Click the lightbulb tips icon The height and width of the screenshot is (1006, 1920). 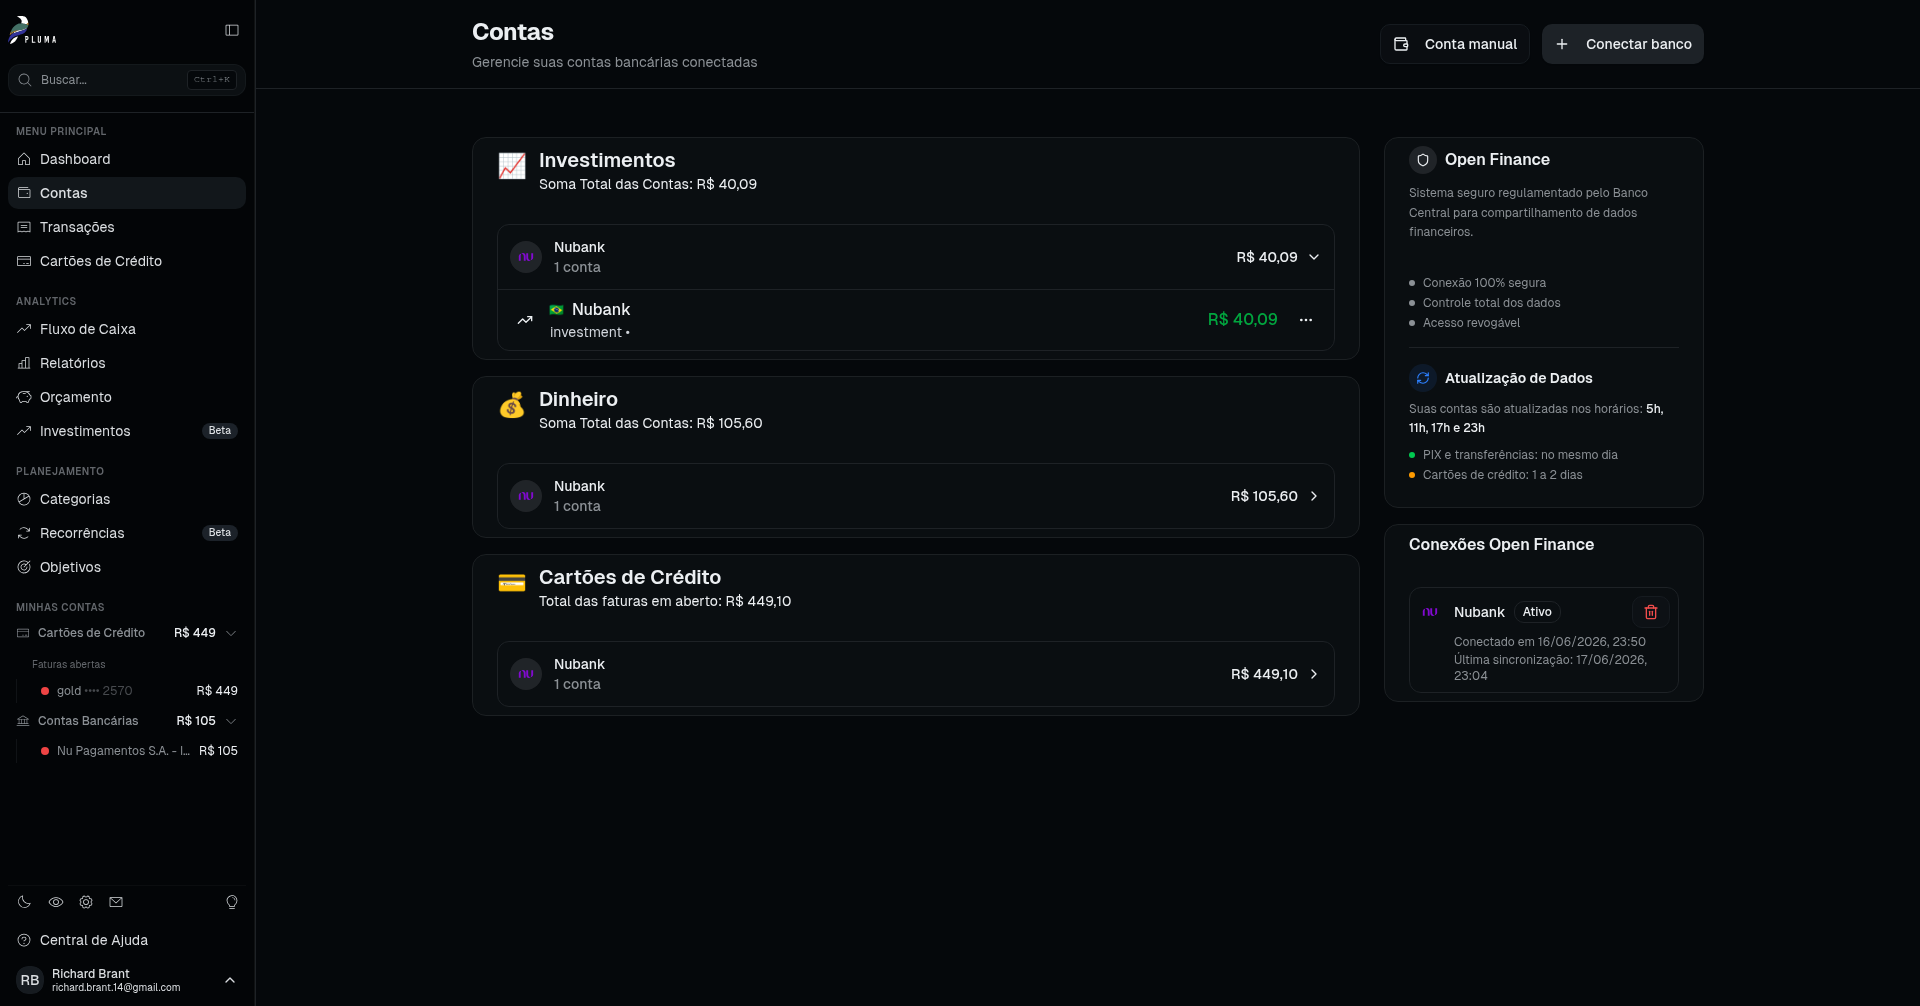pyautogui.click(x=232, y=902)
